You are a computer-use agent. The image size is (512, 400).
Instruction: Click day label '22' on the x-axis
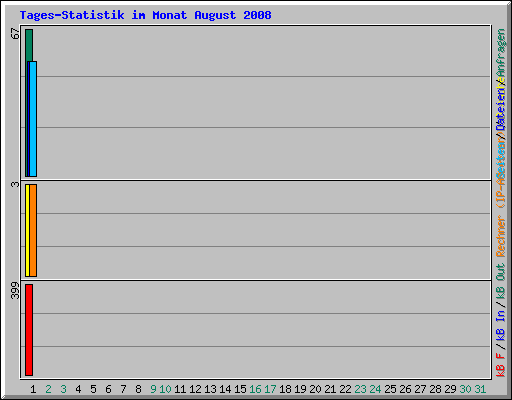pos(345,389)
